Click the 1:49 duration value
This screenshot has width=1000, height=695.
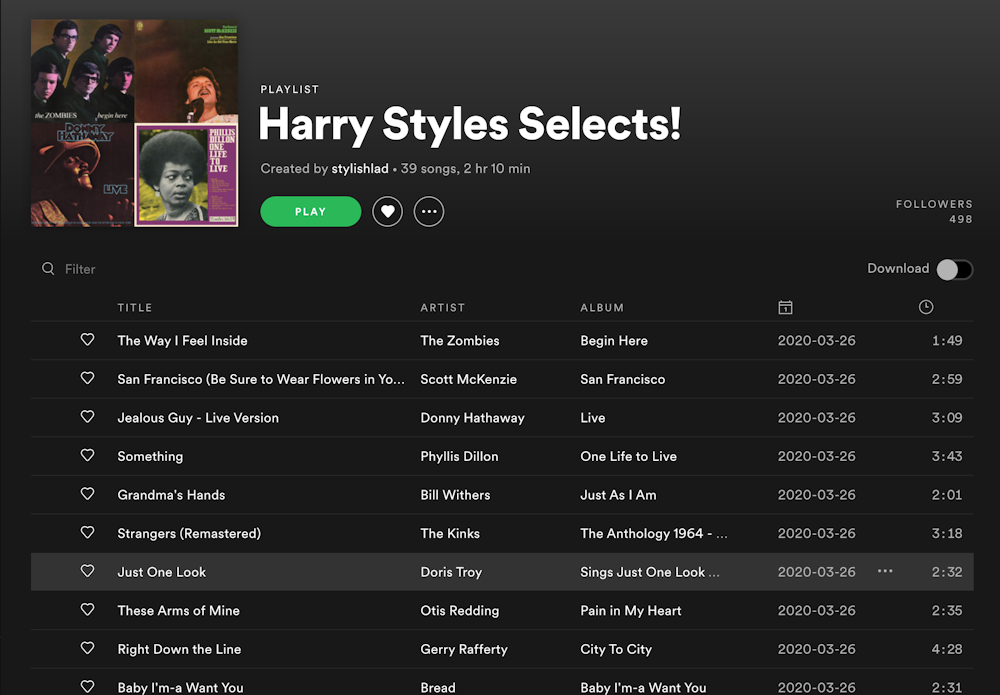[947, 340]
